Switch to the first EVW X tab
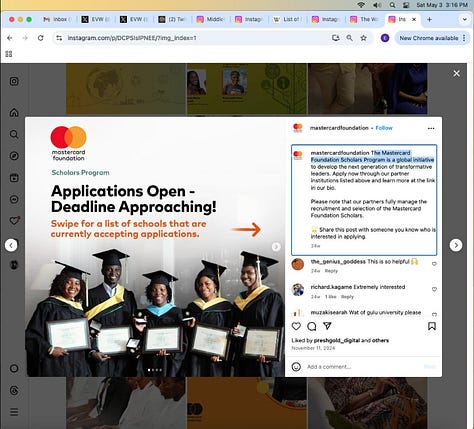 (96, 19)
